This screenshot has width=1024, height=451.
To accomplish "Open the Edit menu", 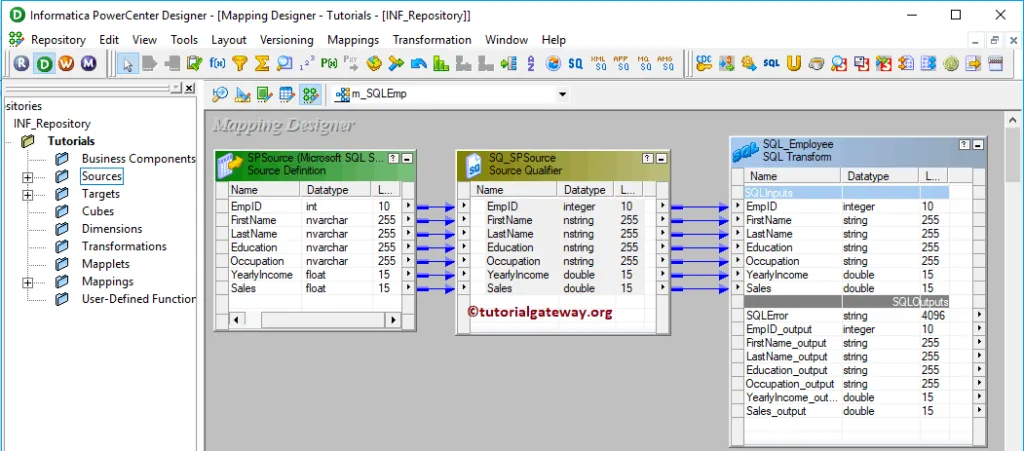I will click(109, 40).
